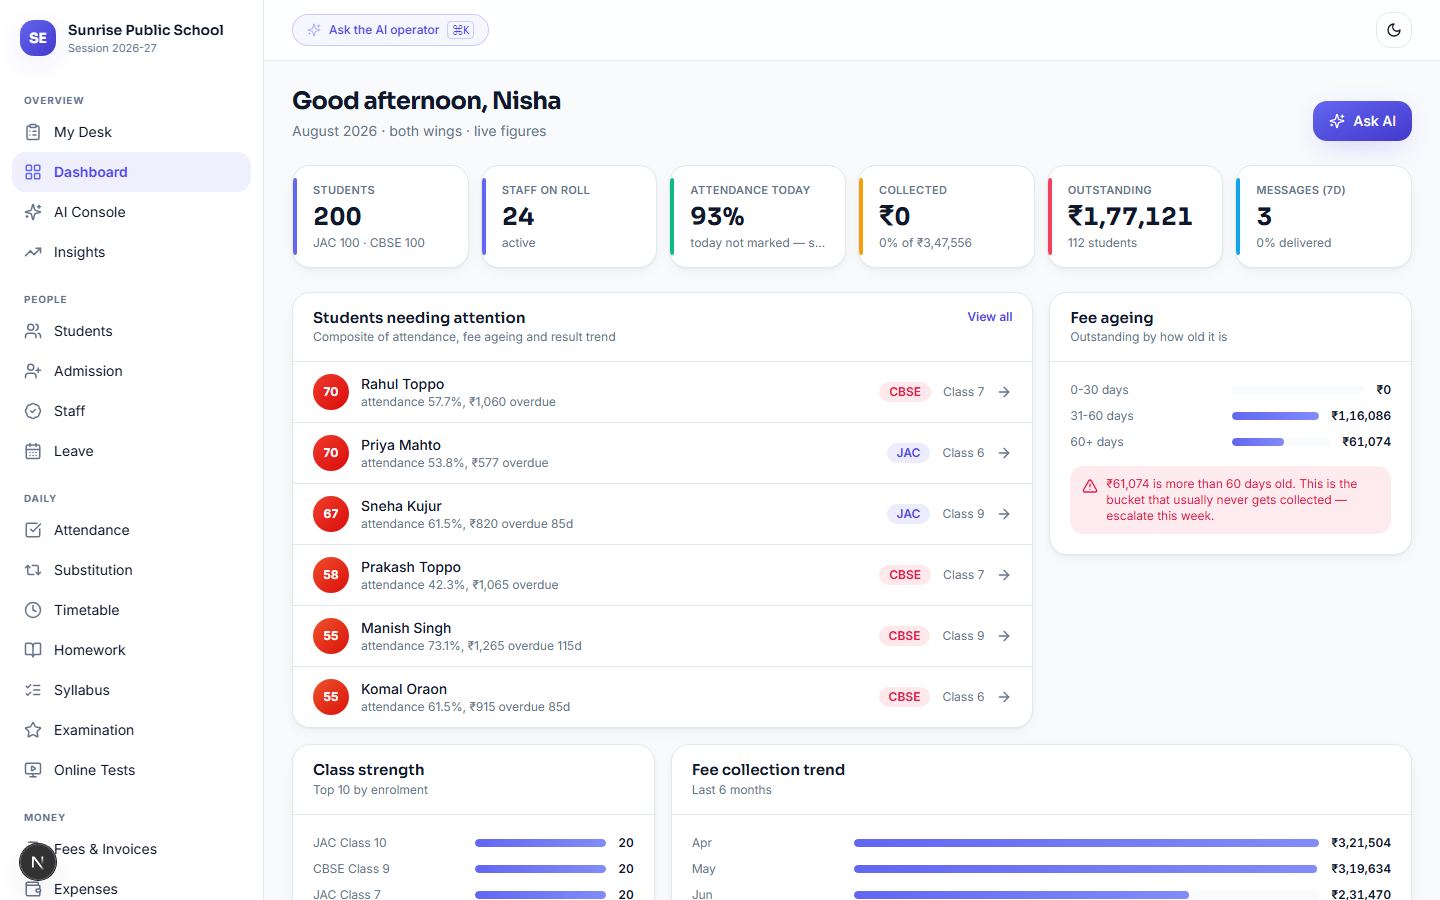Click the ⌘K shortcut badge
The width and height of the screenshot is (1440, 900).
[461, 30]
